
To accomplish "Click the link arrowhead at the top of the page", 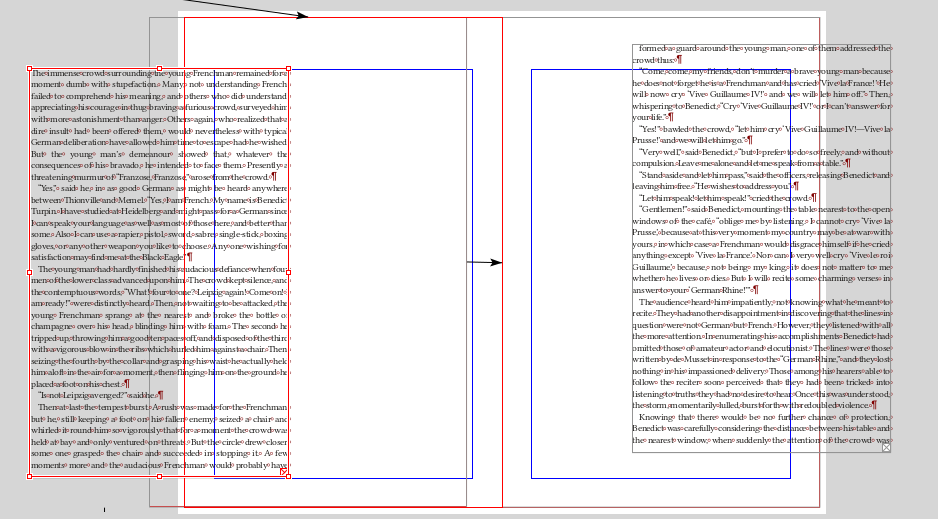I will tap(304, 16).
